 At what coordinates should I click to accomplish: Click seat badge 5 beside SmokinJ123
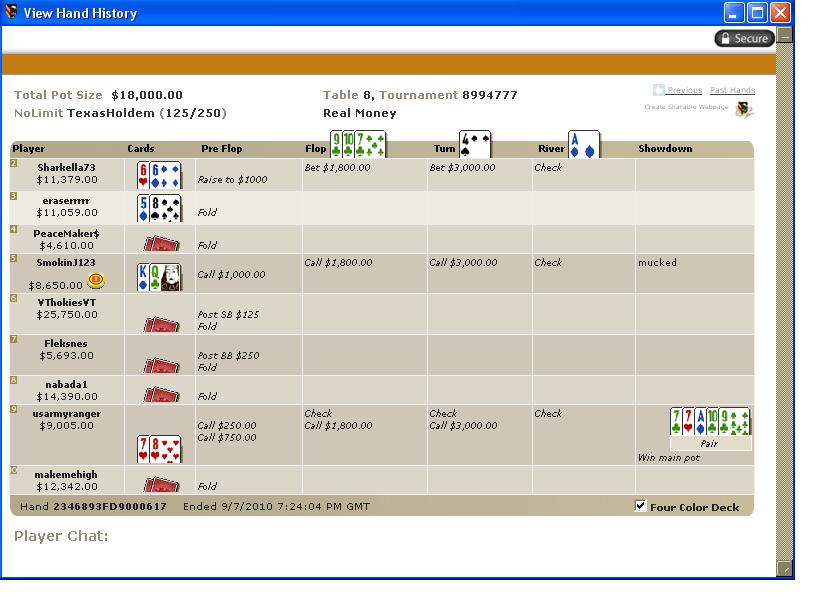pyautogui.click(x=14, y=258)
